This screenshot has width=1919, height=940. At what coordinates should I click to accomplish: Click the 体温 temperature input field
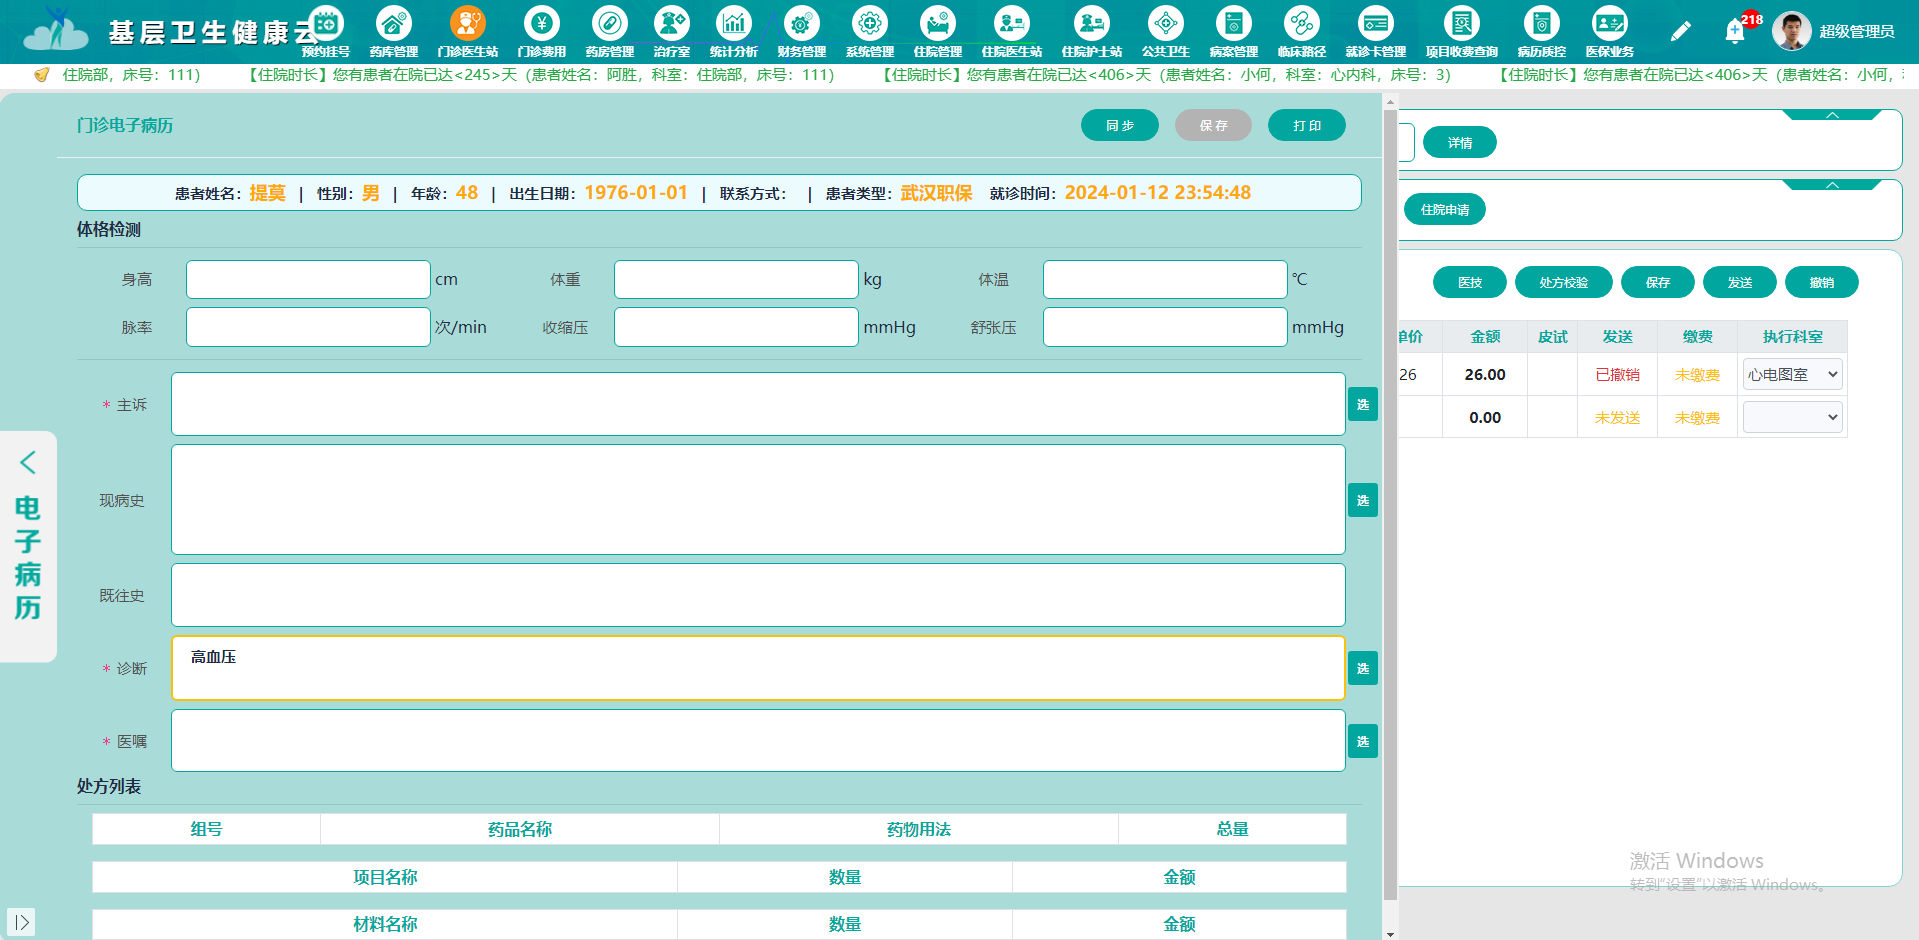(x=1165, y=279)
